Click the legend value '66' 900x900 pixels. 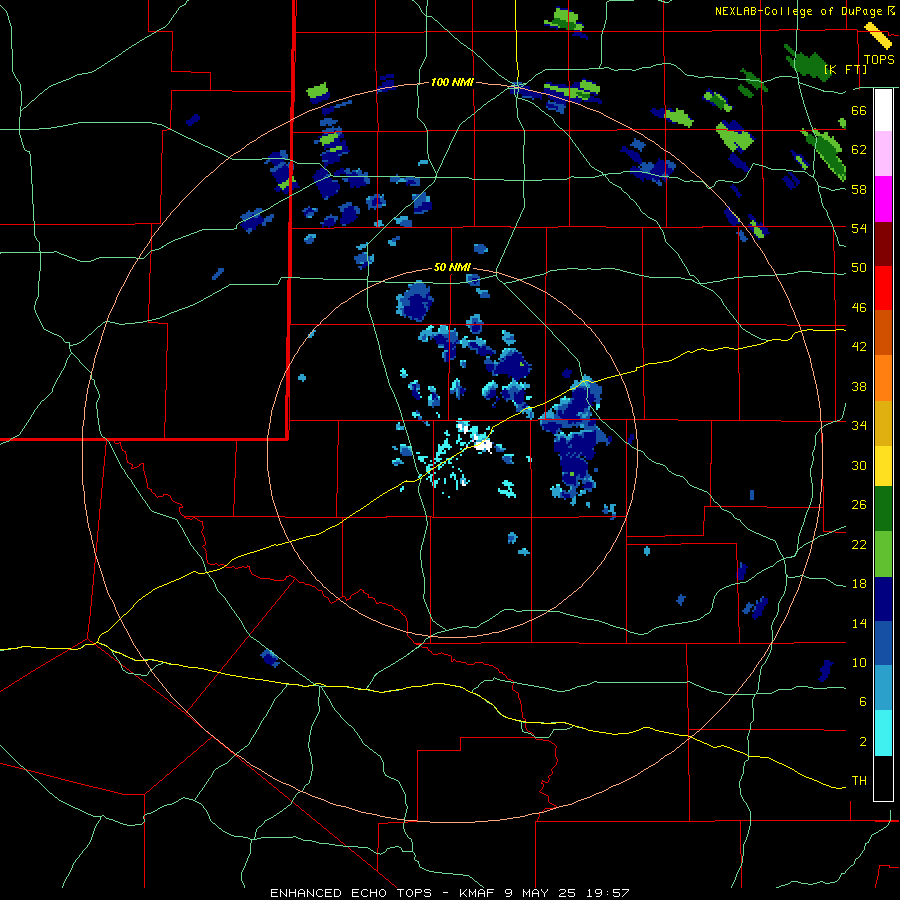click(x=859, y=111)
